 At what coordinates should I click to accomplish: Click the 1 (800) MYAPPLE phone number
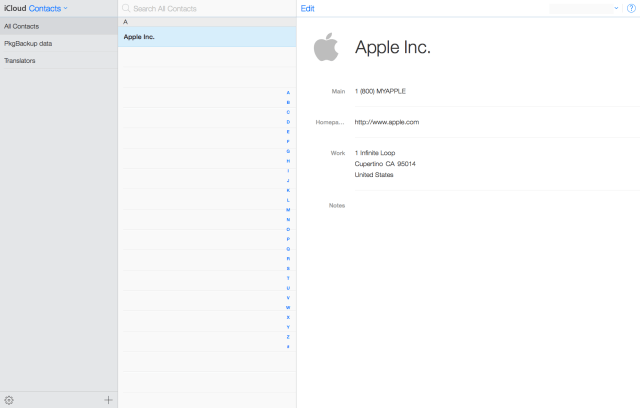380,91
